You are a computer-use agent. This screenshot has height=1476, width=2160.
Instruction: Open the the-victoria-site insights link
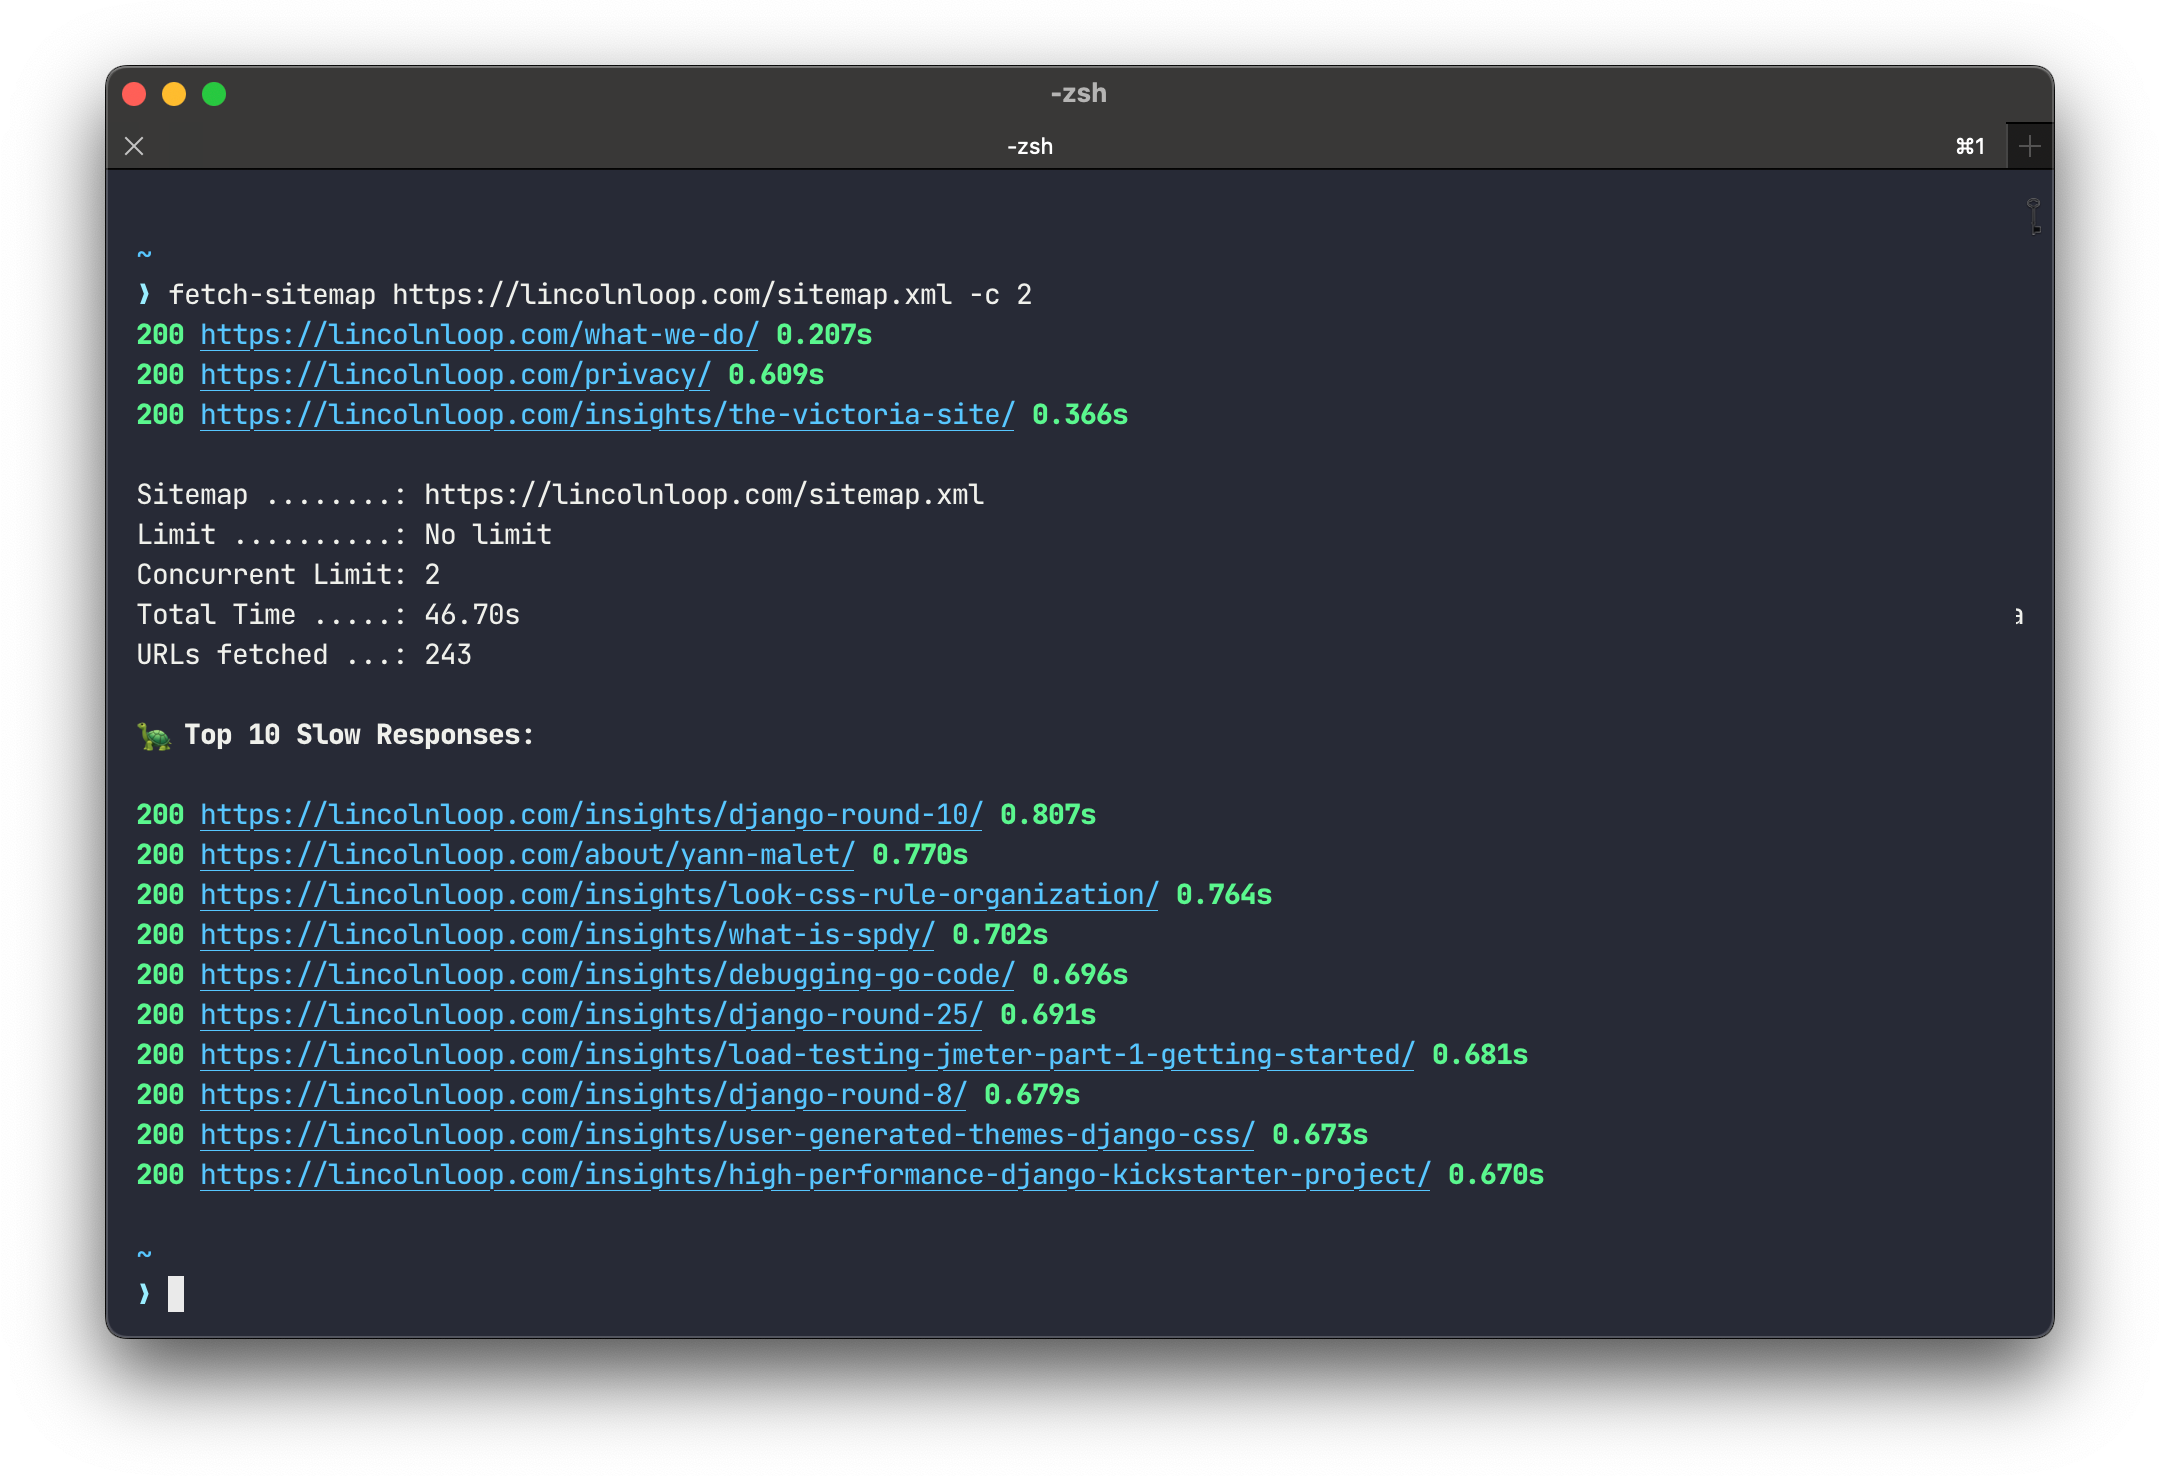[607, 415]
